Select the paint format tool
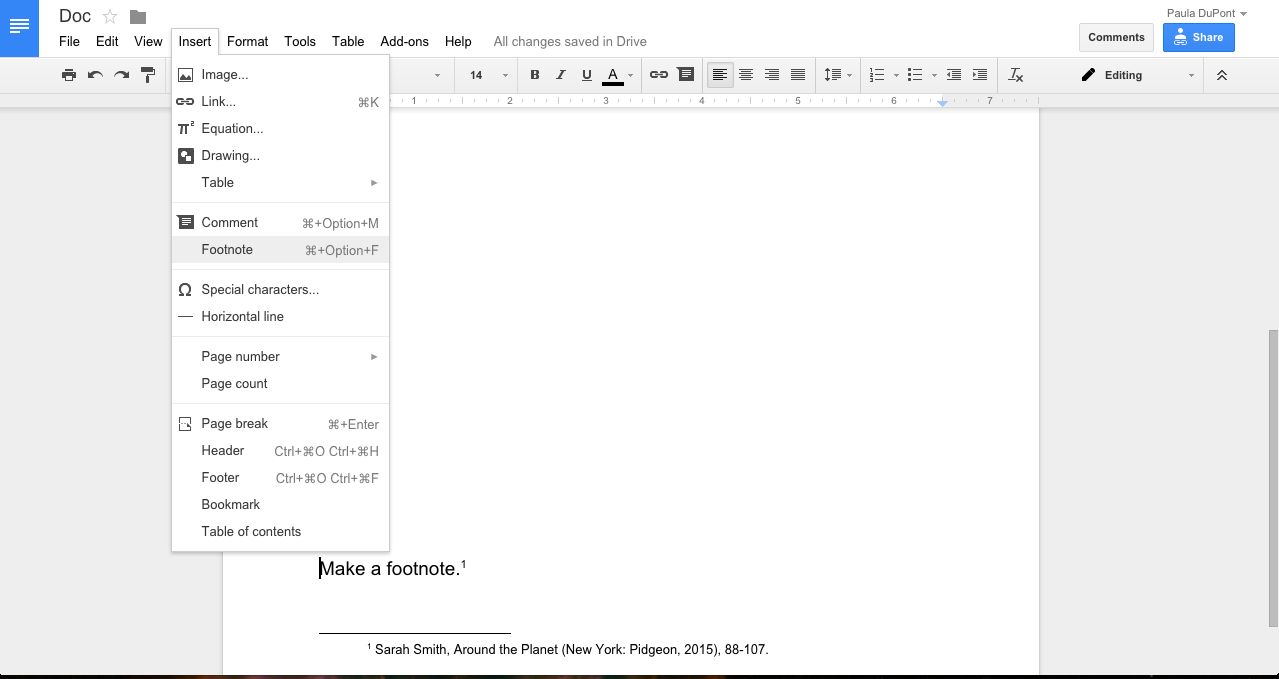Viewport: 1279px width, 679px height. pyautogui.click(x=147, y=74)
